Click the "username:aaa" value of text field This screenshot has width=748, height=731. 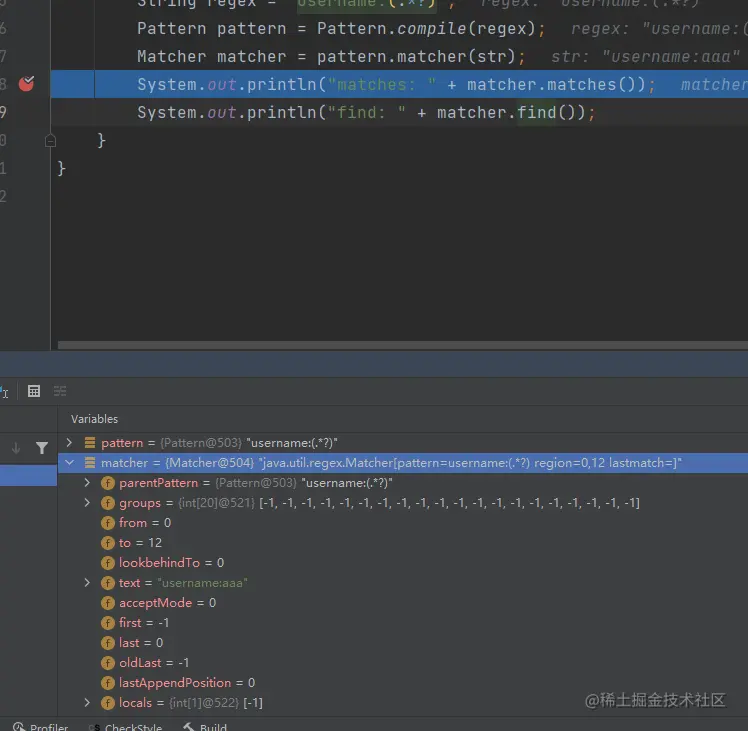pos(202,583)
